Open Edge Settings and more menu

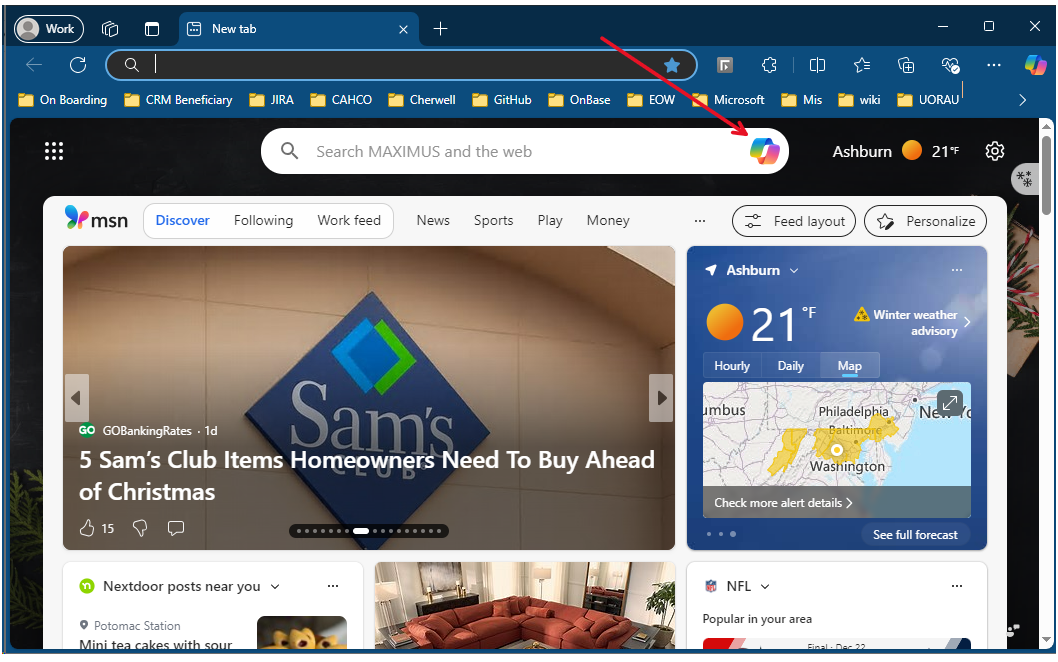coord(993,65)
